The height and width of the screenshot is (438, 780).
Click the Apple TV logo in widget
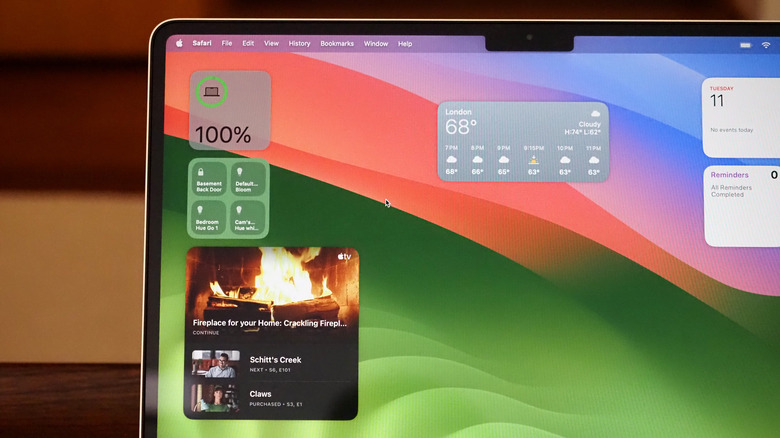click(x=344, y=256)
